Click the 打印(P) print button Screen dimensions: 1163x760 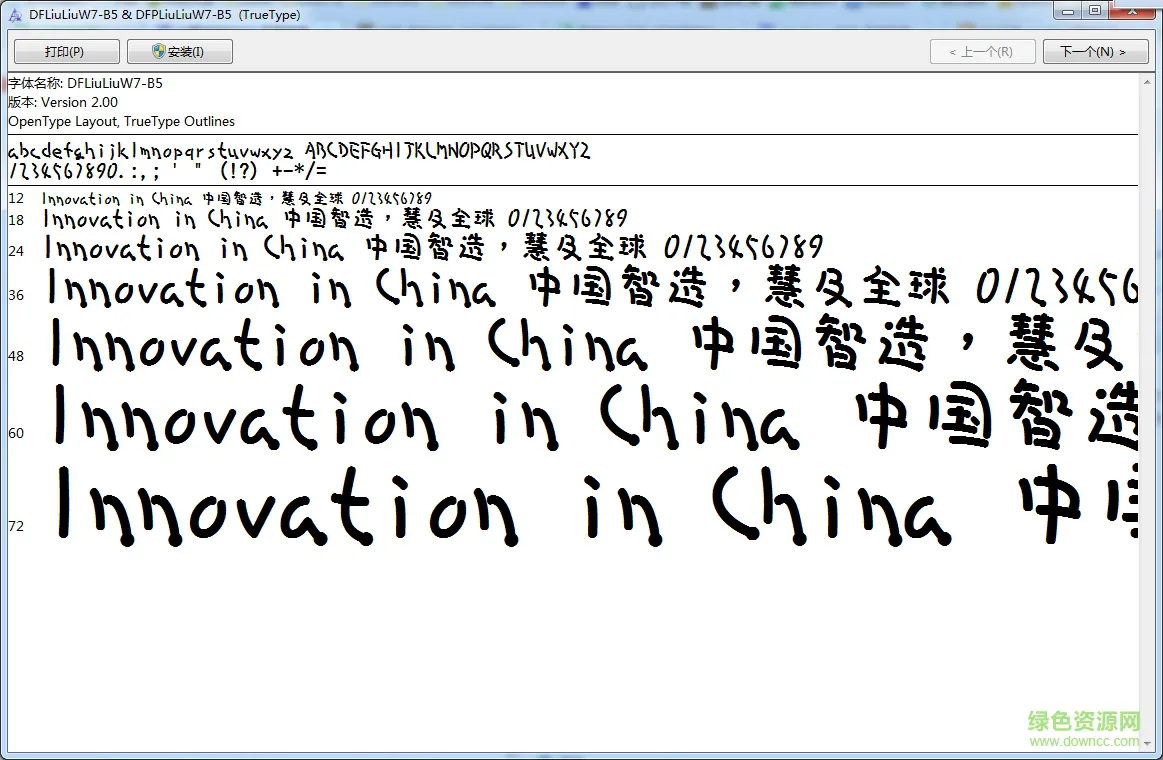[67, 52]
